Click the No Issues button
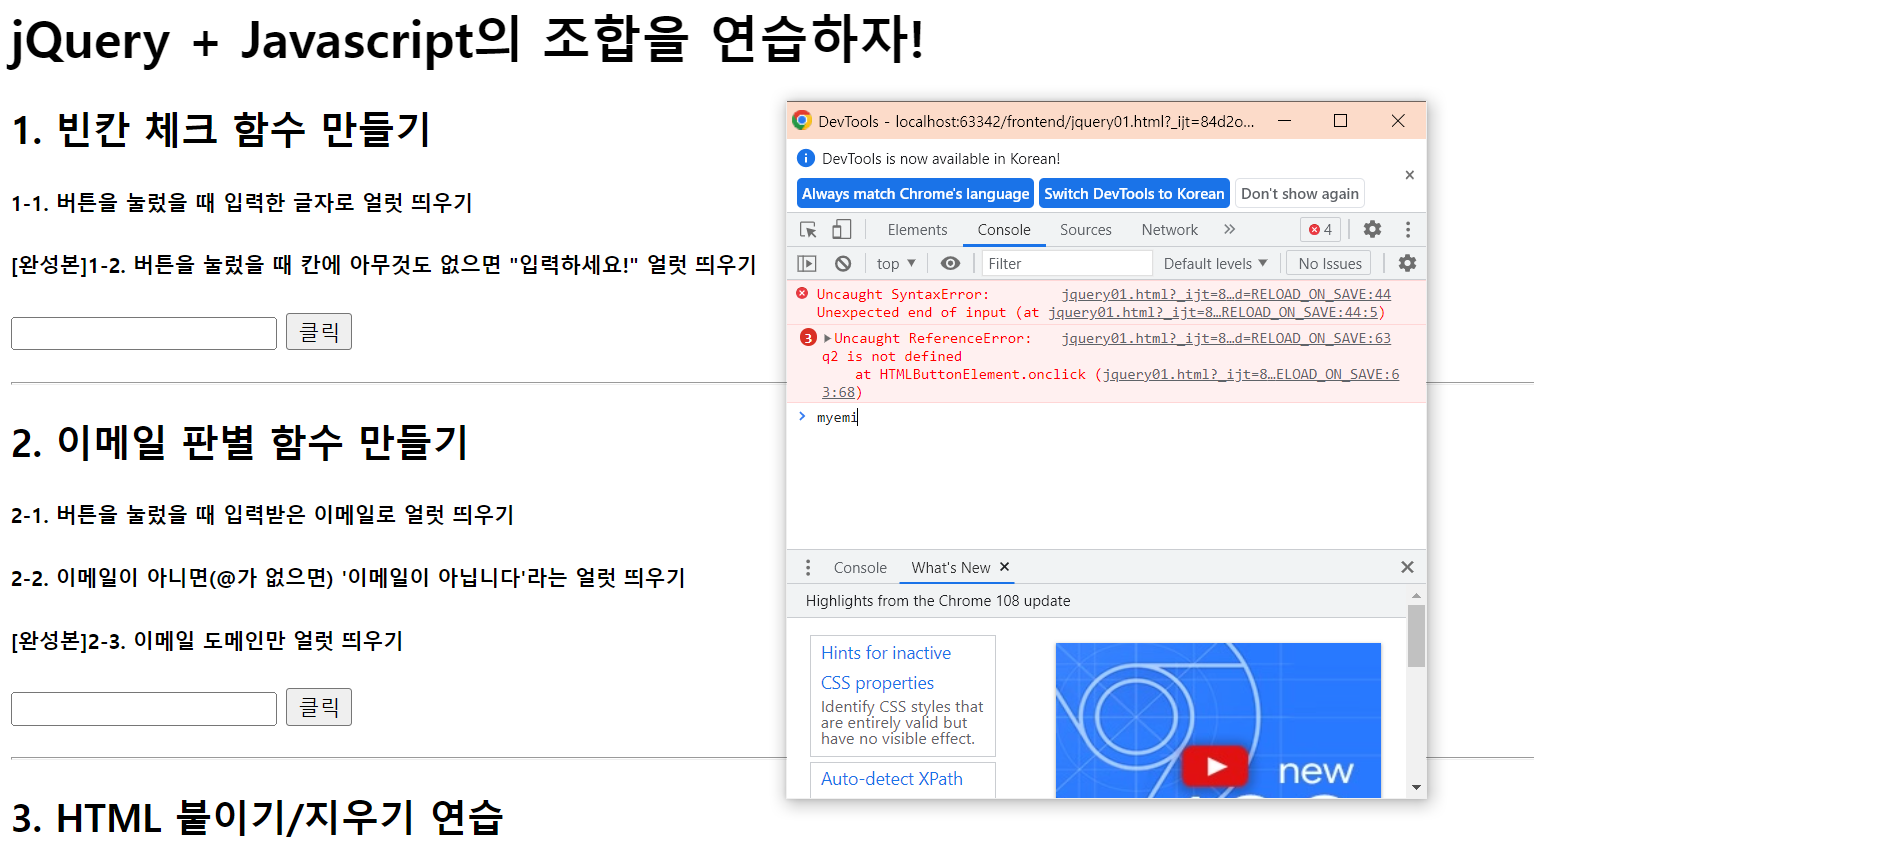The image size is (1903, 864). point(1330,263)
